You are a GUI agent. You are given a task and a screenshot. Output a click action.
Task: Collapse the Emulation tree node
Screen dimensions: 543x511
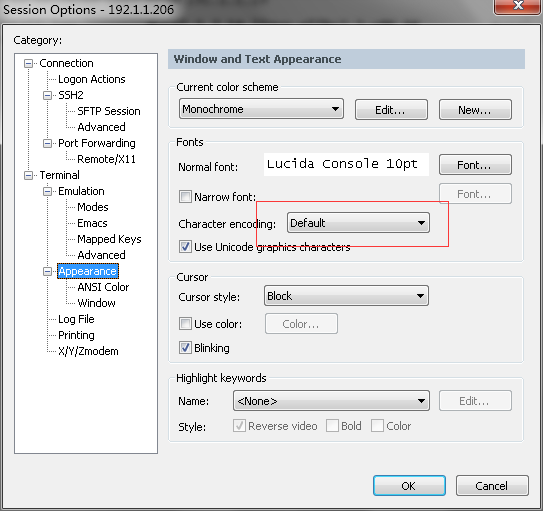point(47,191)
